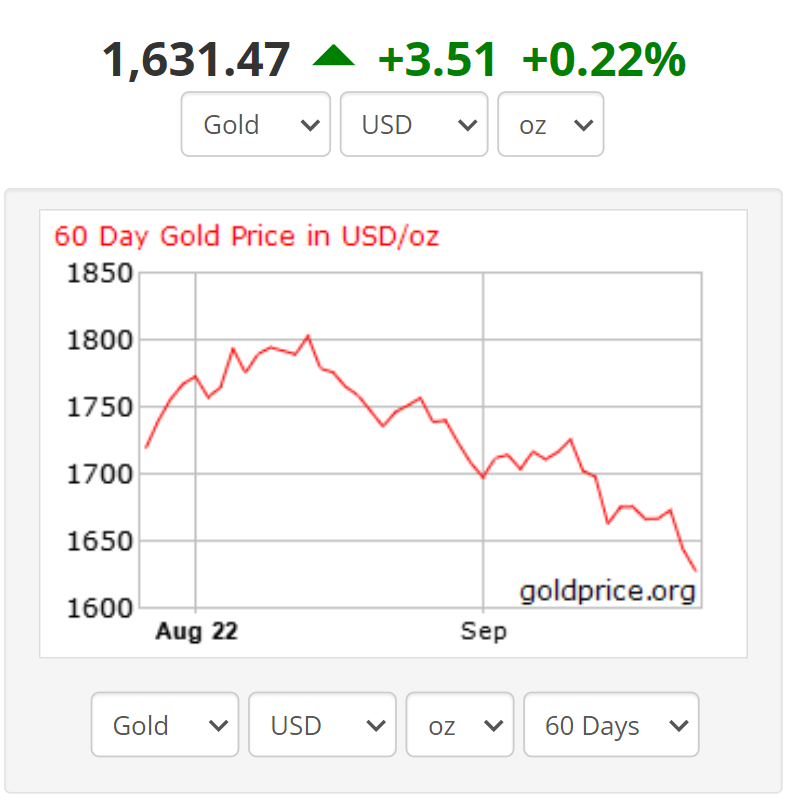
Task: Expand the oz dropdown below the chart
Action: [459, 725]
